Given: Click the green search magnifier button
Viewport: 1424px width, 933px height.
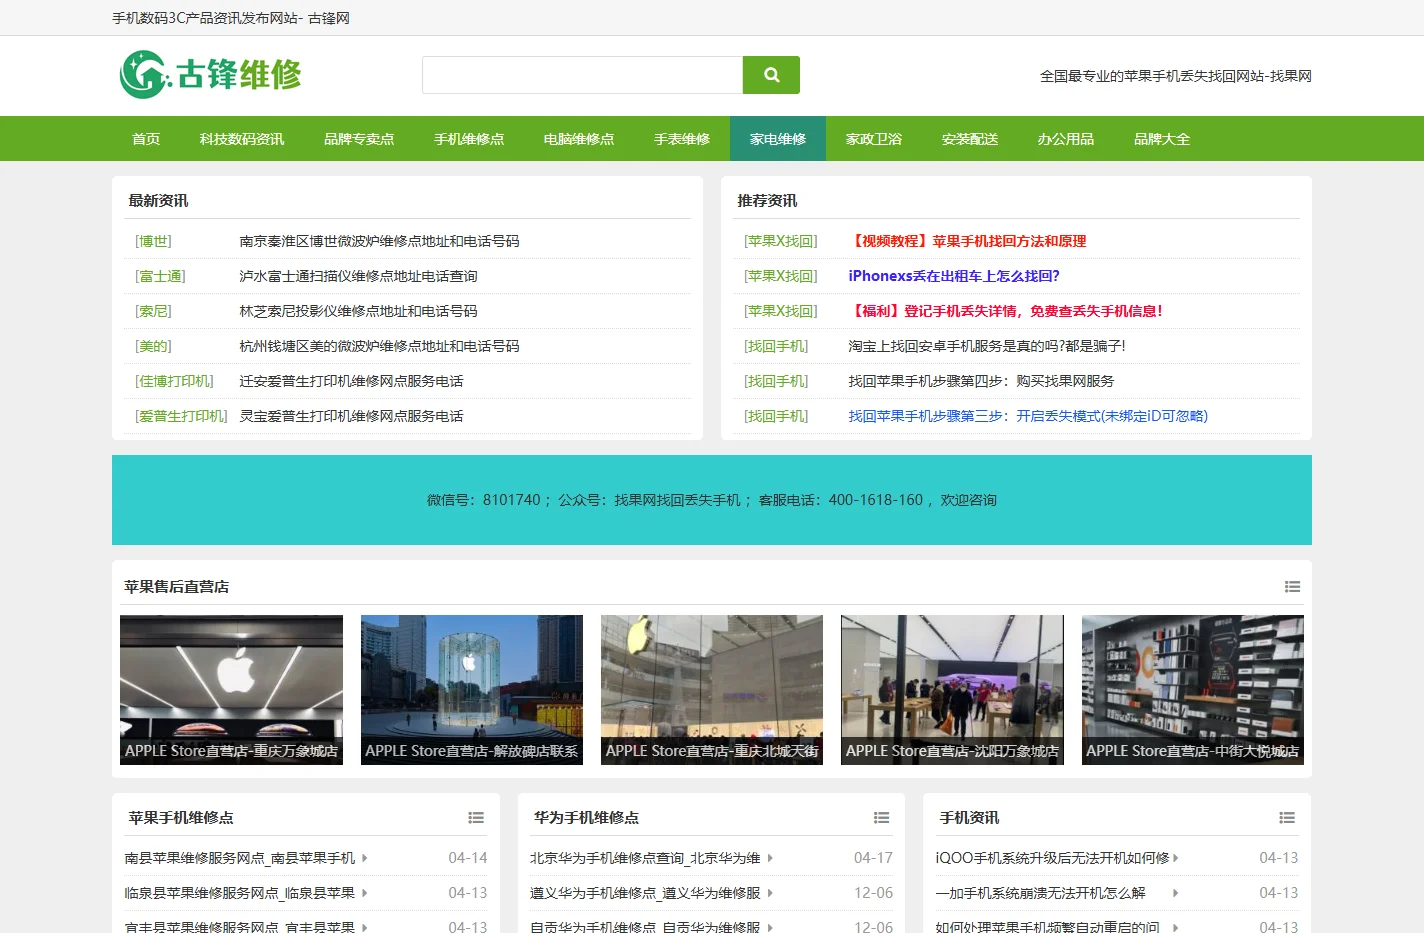Looking at the screenshot, I should 771,75.
